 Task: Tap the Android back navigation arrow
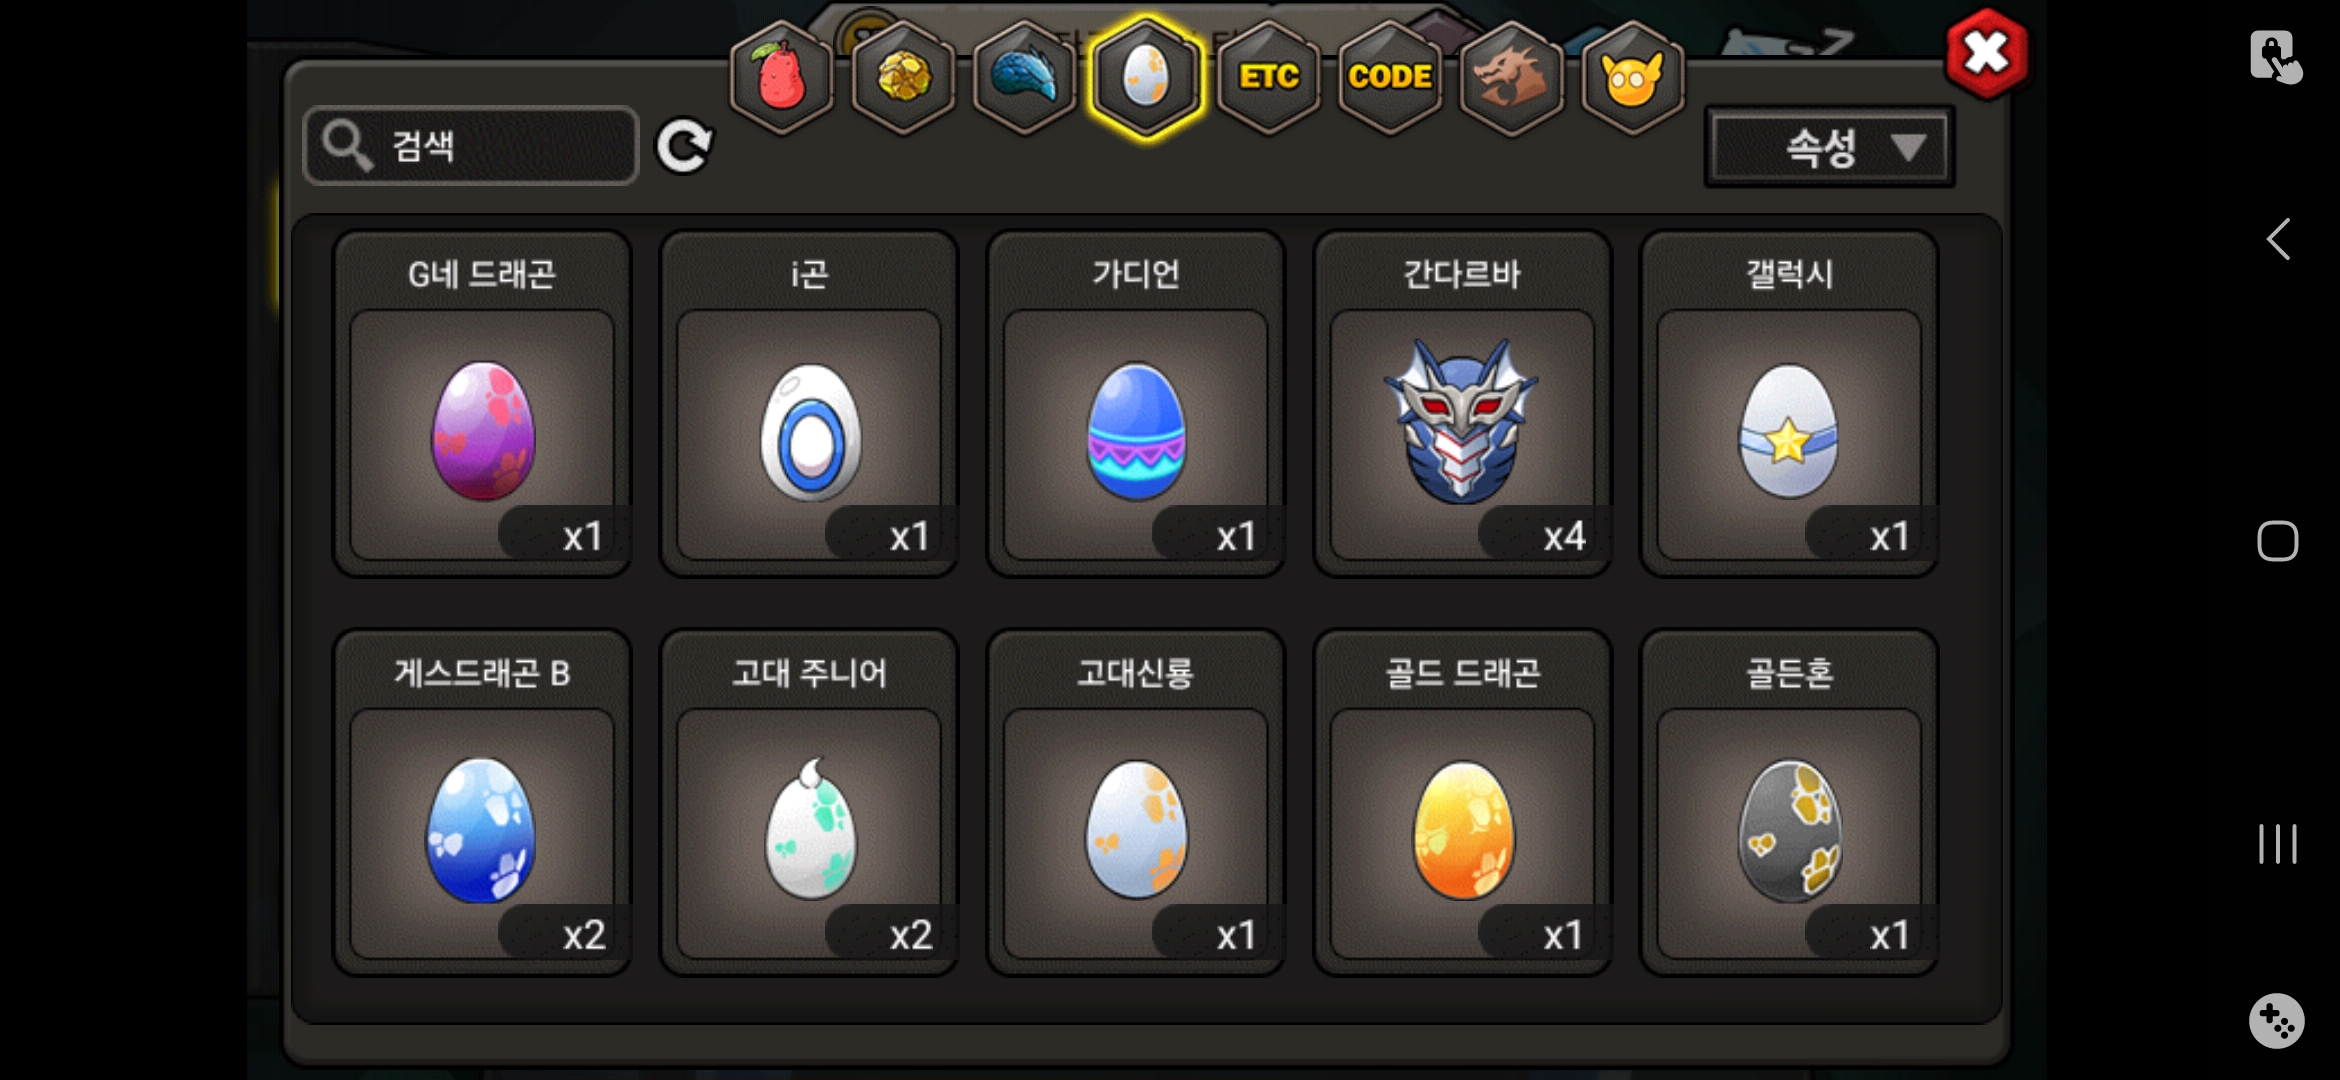click(2278, 239)
